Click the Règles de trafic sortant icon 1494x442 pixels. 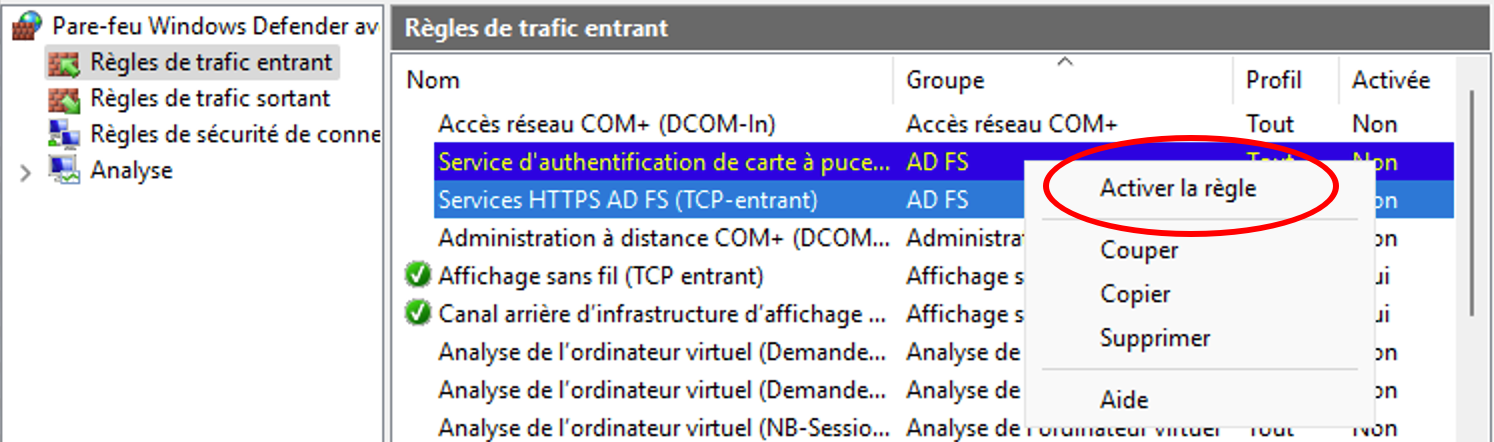coord(64,100)
